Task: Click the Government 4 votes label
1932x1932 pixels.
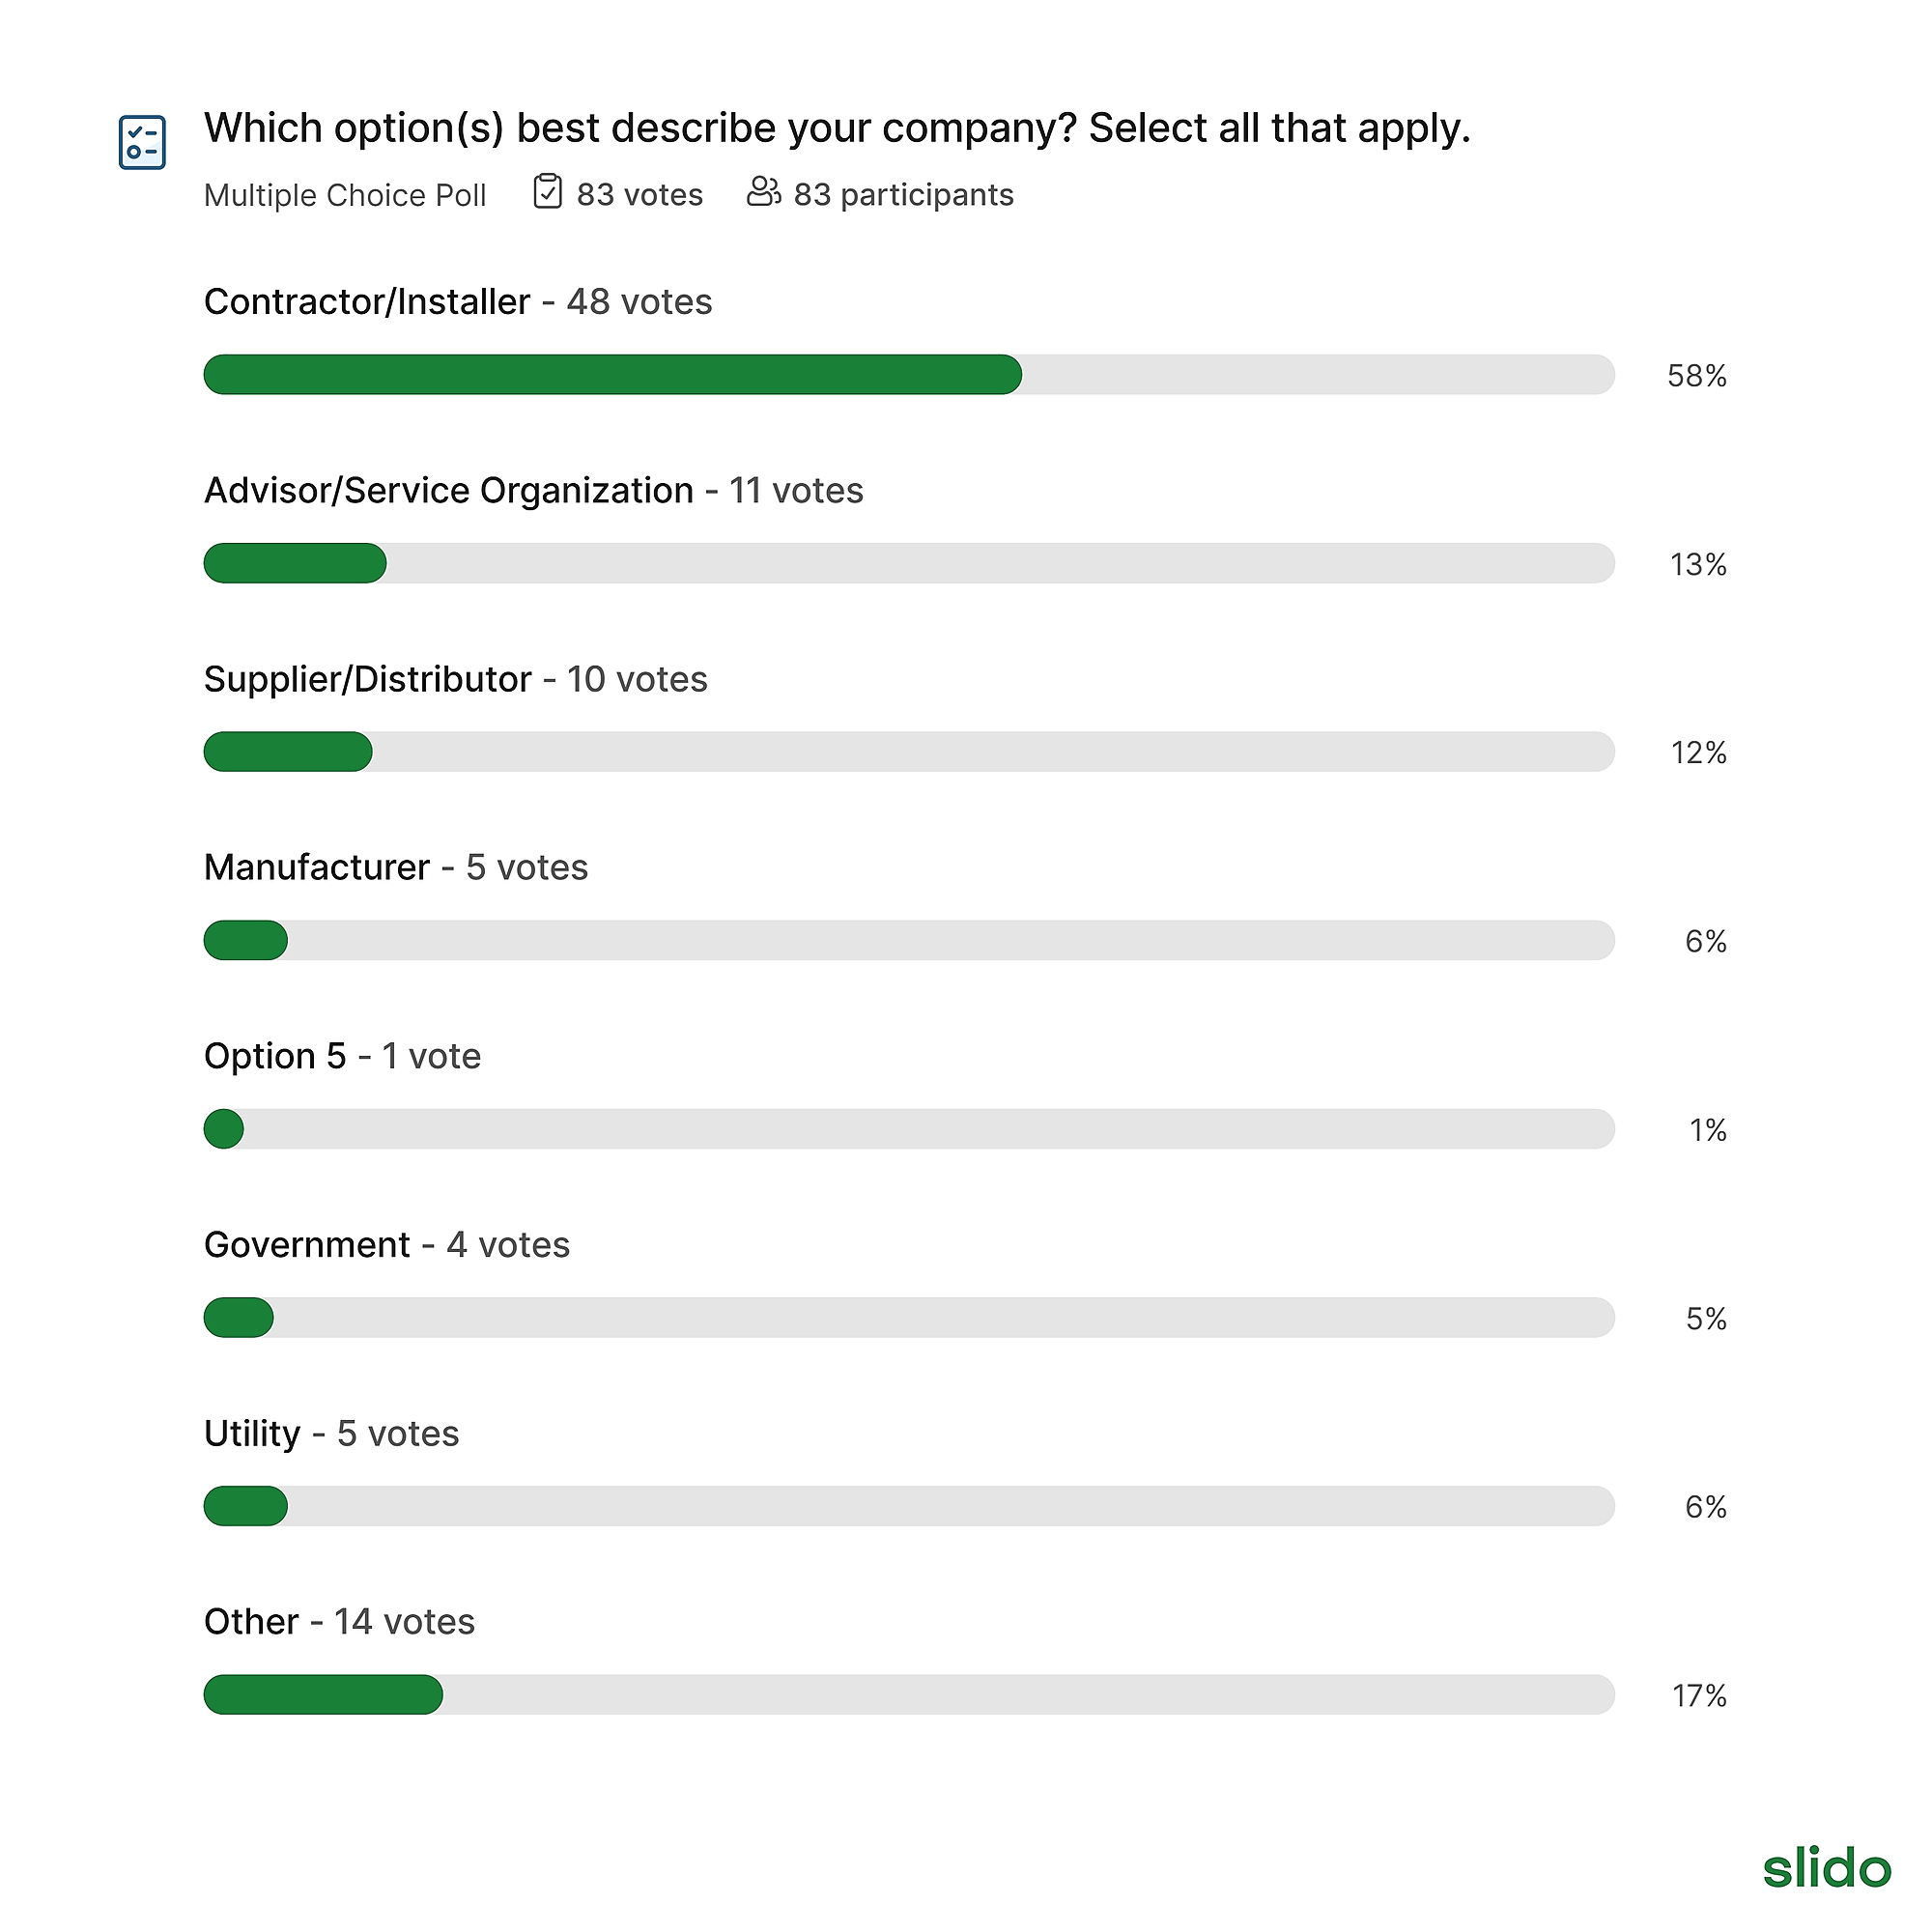Action: pyautogui.click(x=387, y=1245)
